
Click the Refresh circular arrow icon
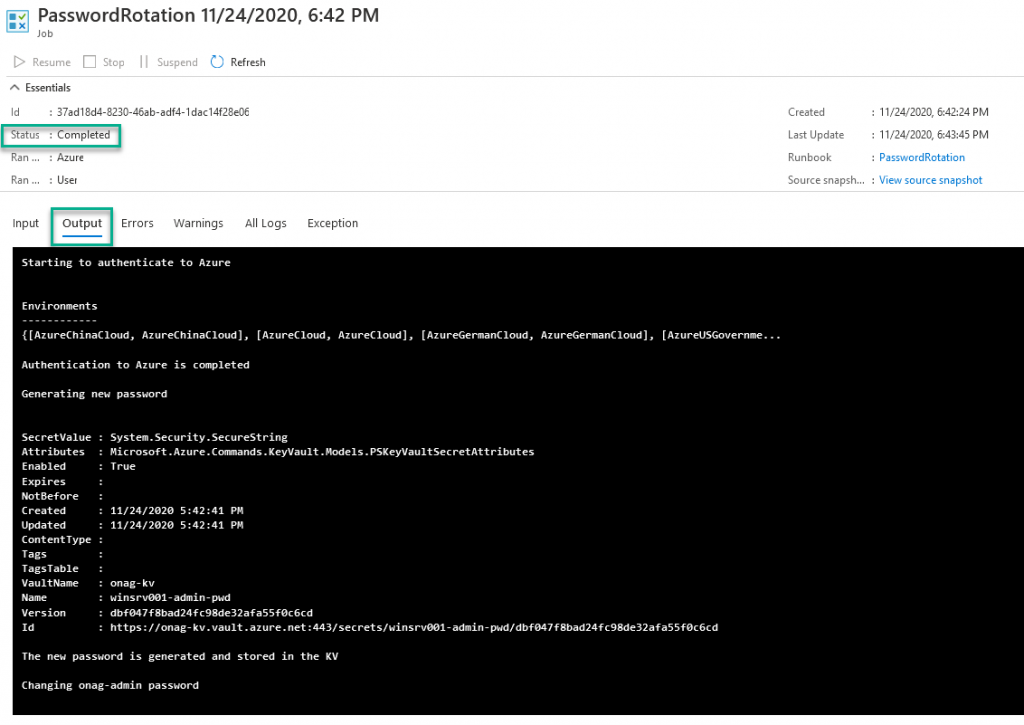(217, 62)
